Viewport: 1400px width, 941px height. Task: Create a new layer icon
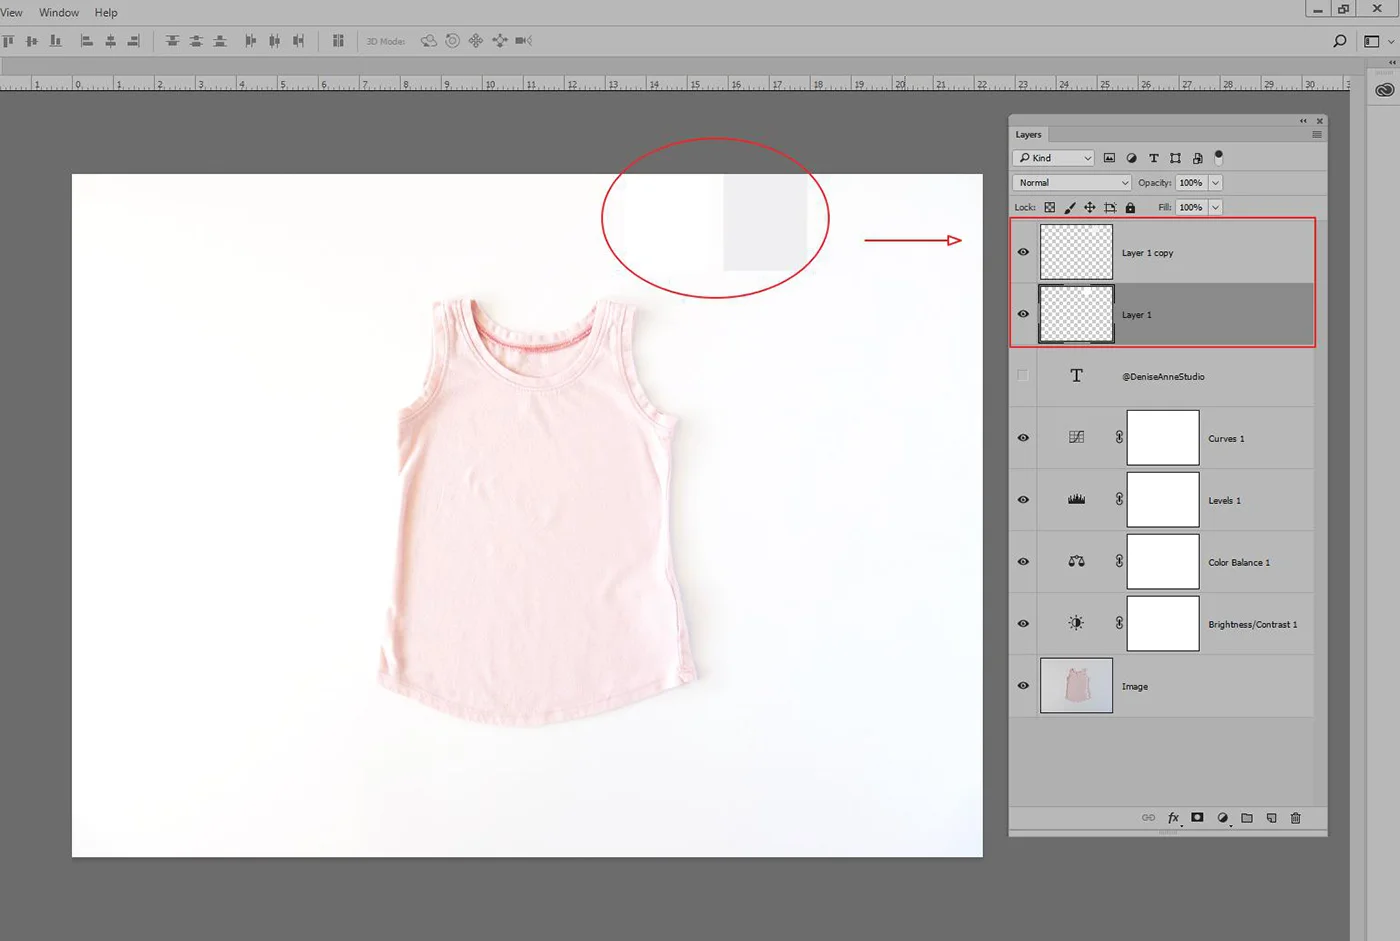pyautogui.click(x=1271, y=818)
